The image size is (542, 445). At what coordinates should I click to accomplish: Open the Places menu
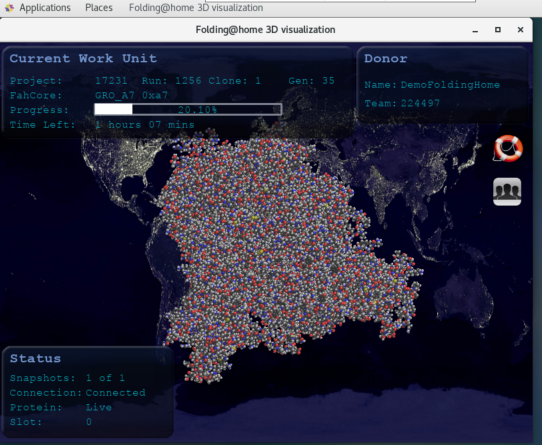coord(99,8)
